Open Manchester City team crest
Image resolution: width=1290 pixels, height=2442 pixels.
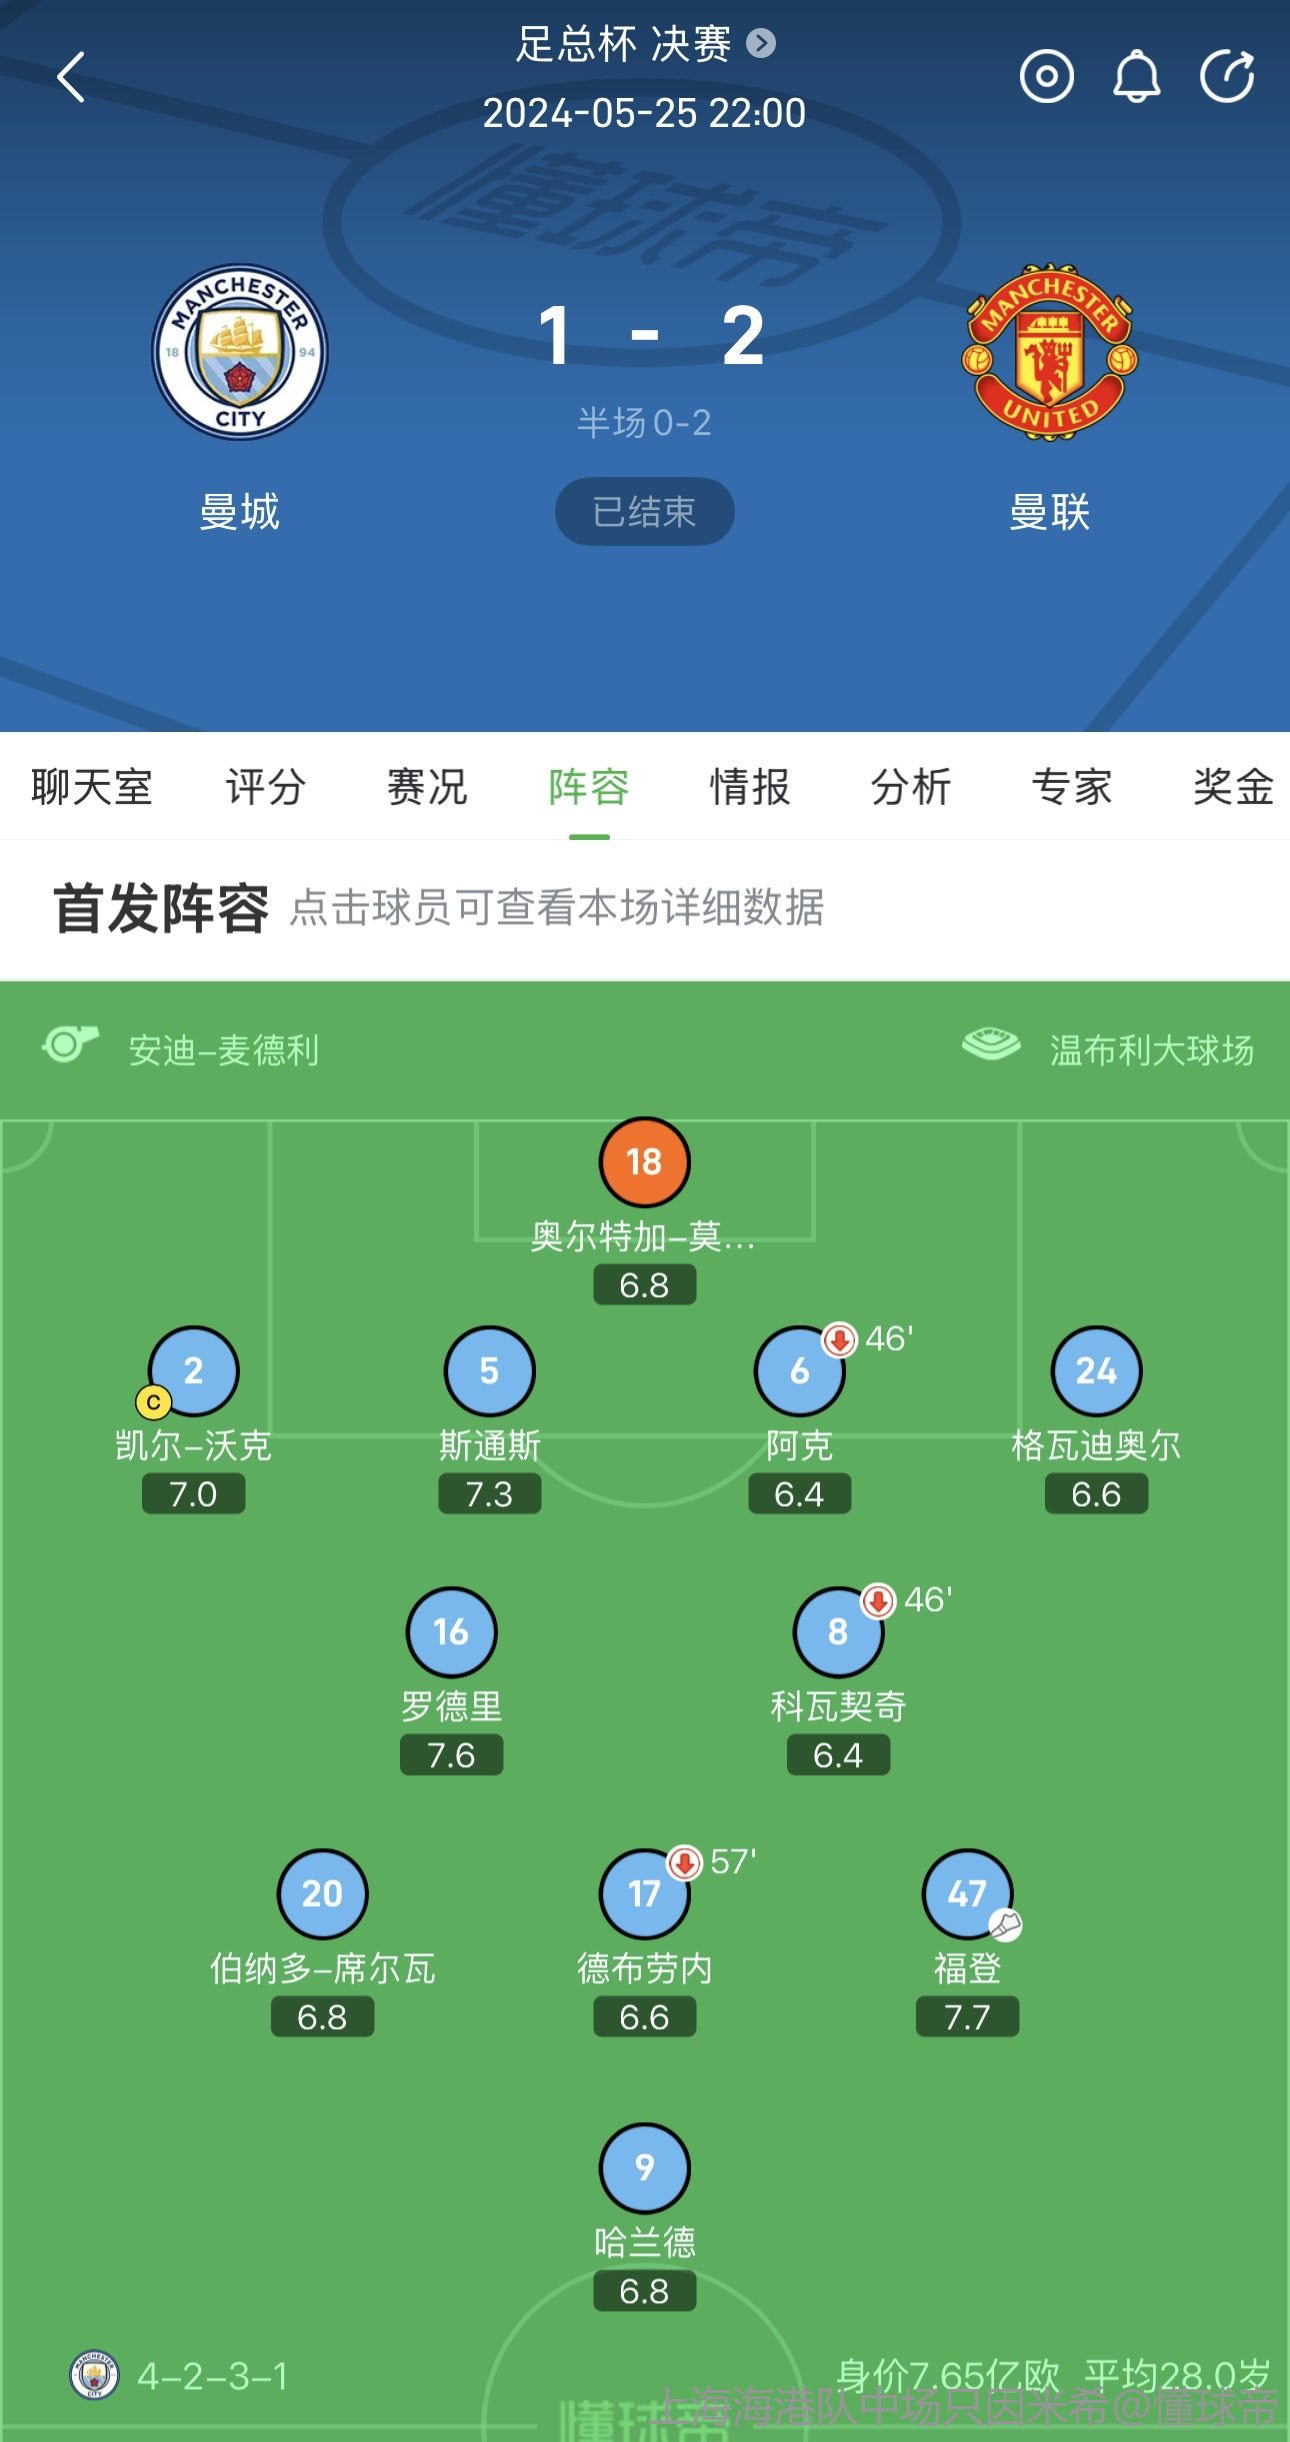[240, 352]
